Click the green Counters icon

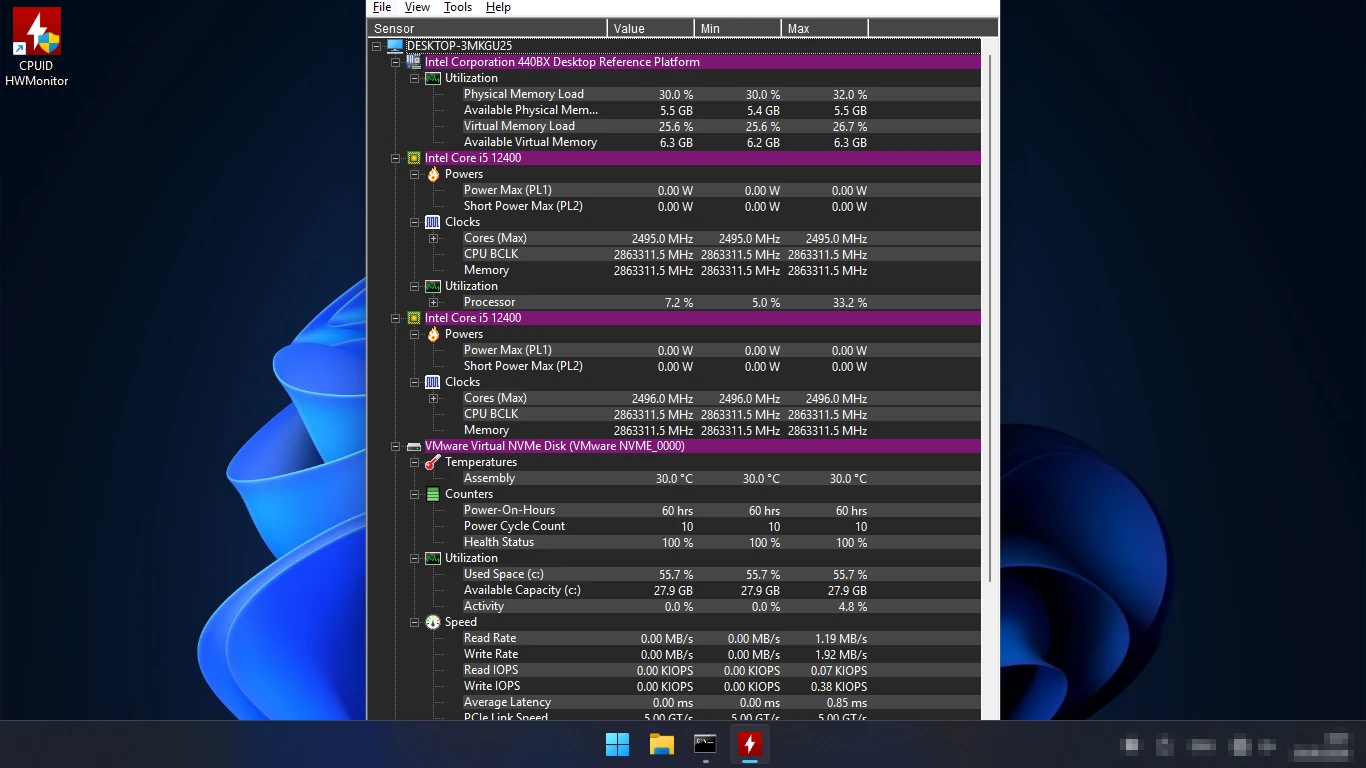click(x=433, y=494)
